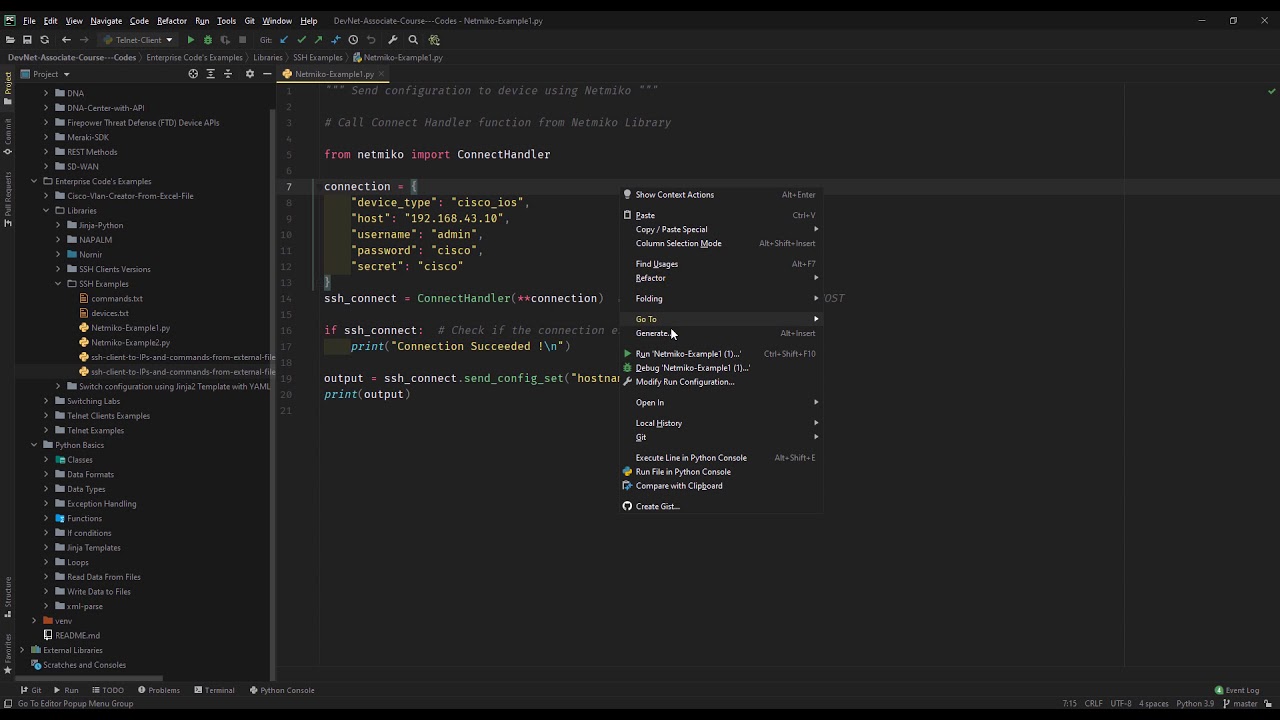Click the Git push arrow icon
This screenshot has height=720, width=1280.
click(x=318, y=40)
